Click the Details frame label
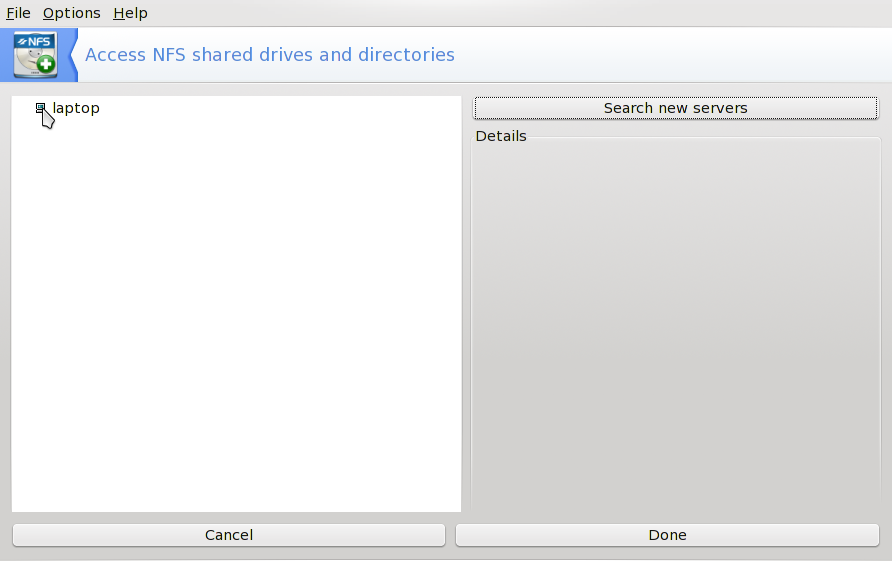The image size is (892, 561). tap(500, 136)
